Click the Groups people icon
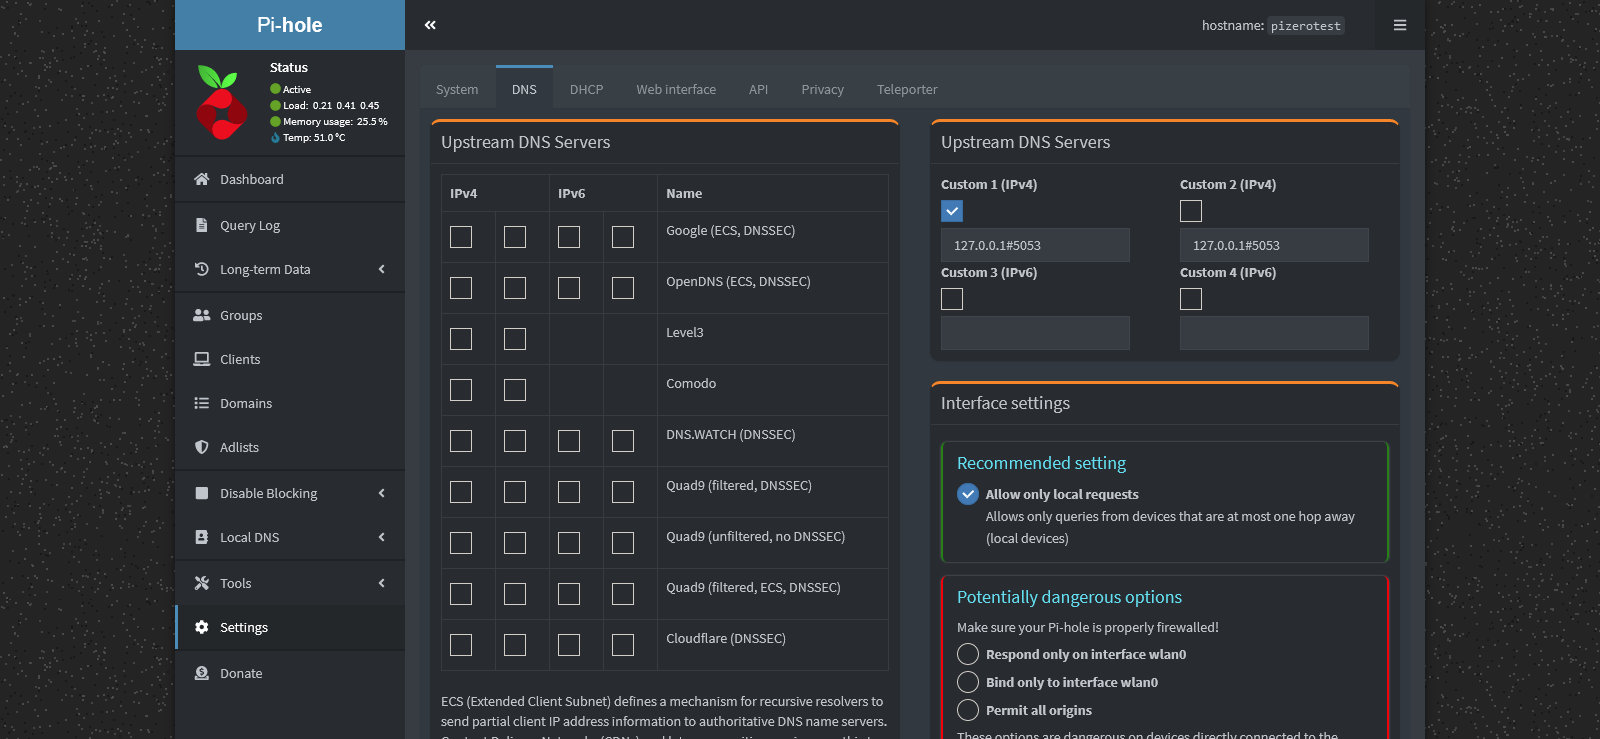The image size is (1600, 739). click(x=201, y=315)
